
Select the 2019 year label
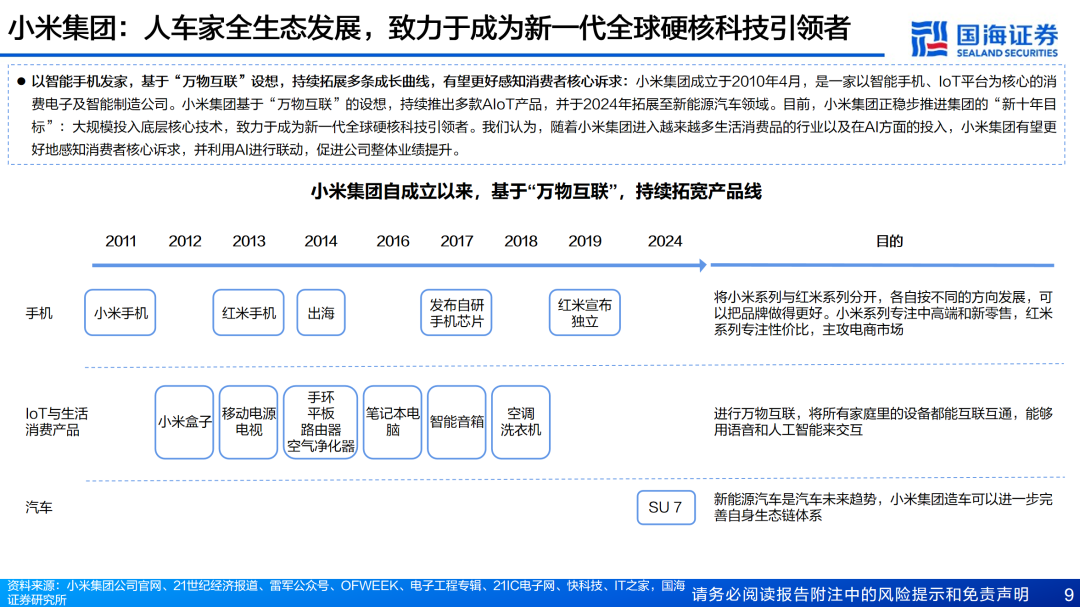tap(585, 241)
